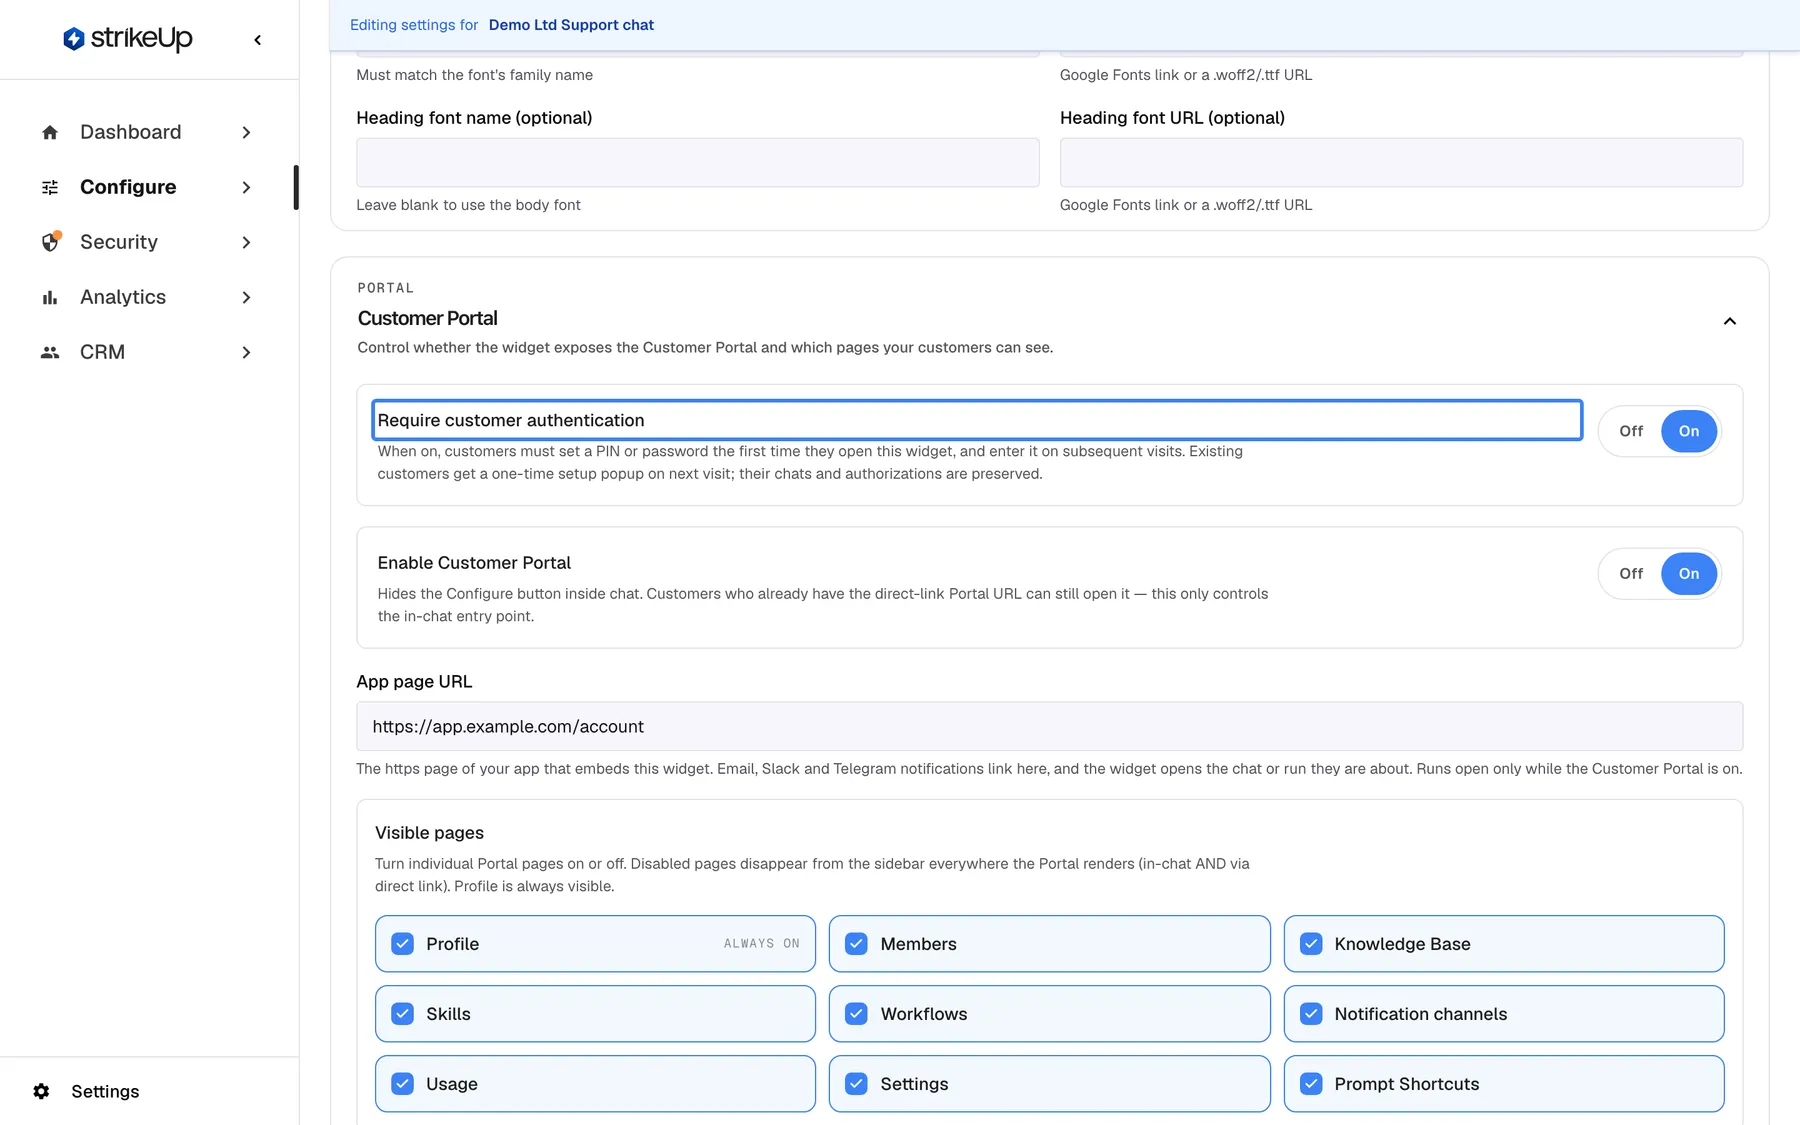Focus the Heading font name field
The width and height of the screenshot is (1800, 1125).
coord(698,162)
